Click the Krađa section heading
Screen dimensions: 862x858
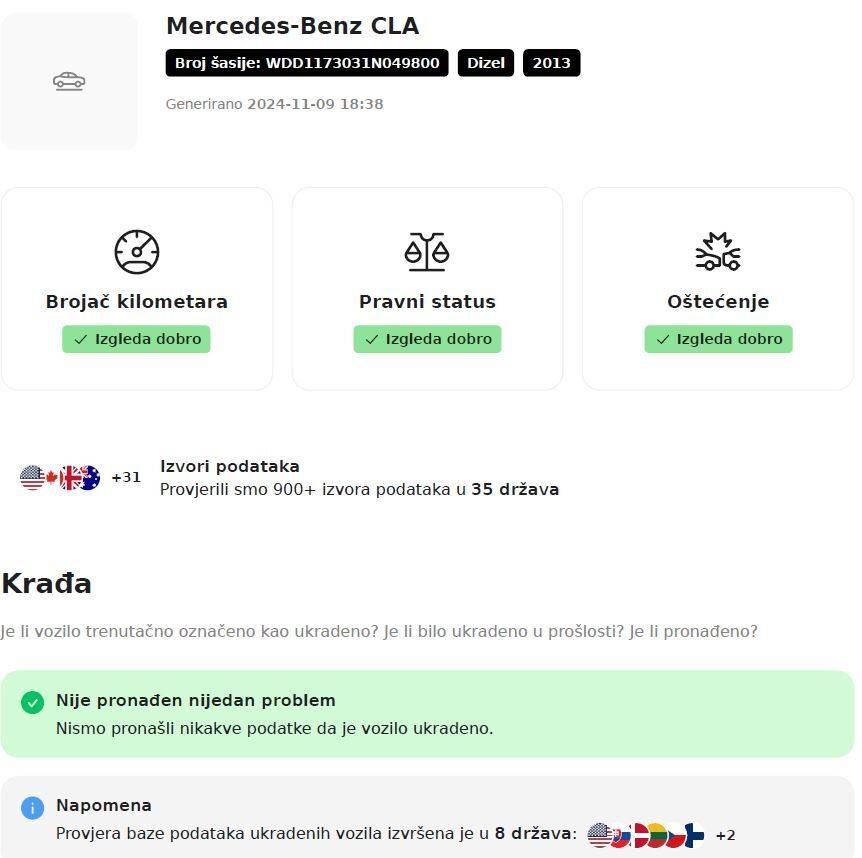pos(47,584)
